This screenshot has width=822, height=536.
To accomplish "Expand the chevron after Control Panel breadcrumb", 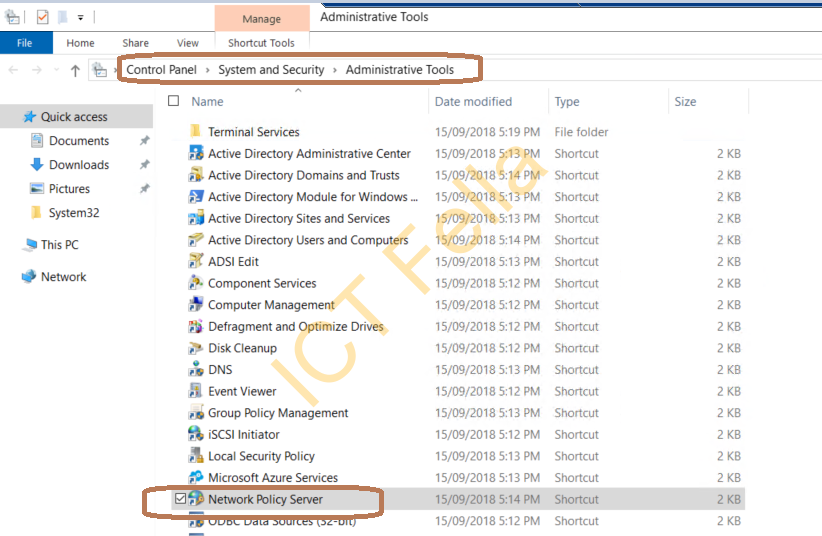I will coord(208,70).
